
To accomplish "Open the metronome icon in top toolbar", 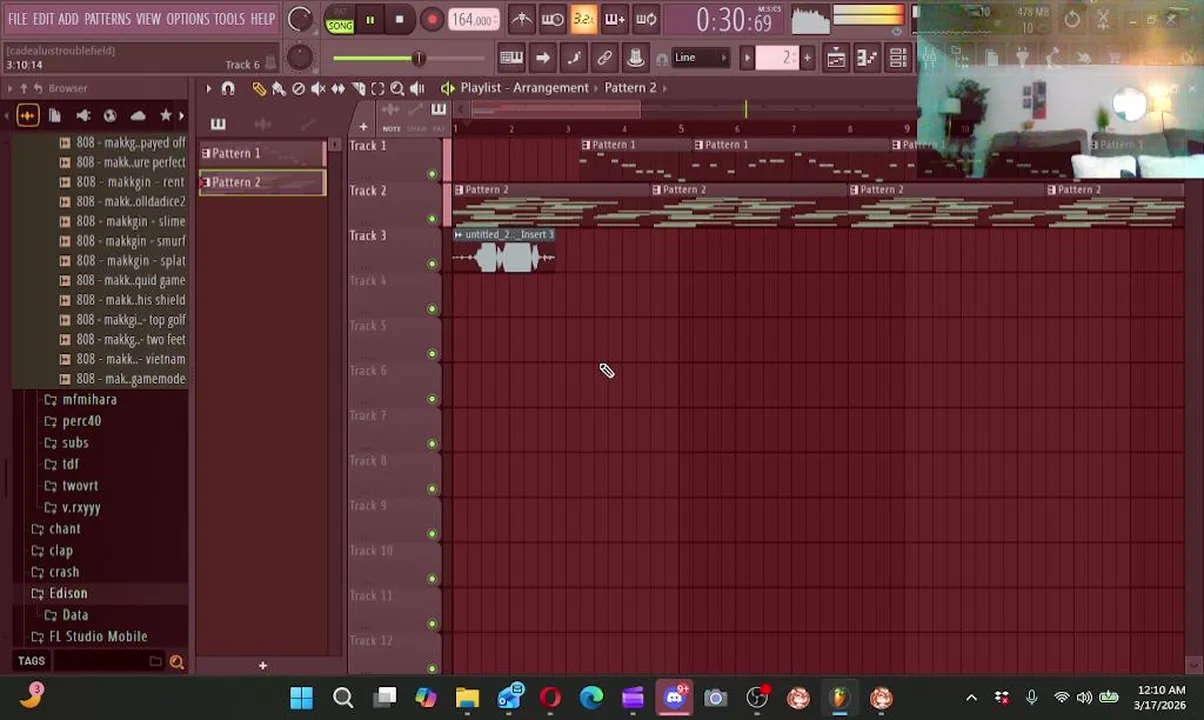I will (x=522, y=19).
